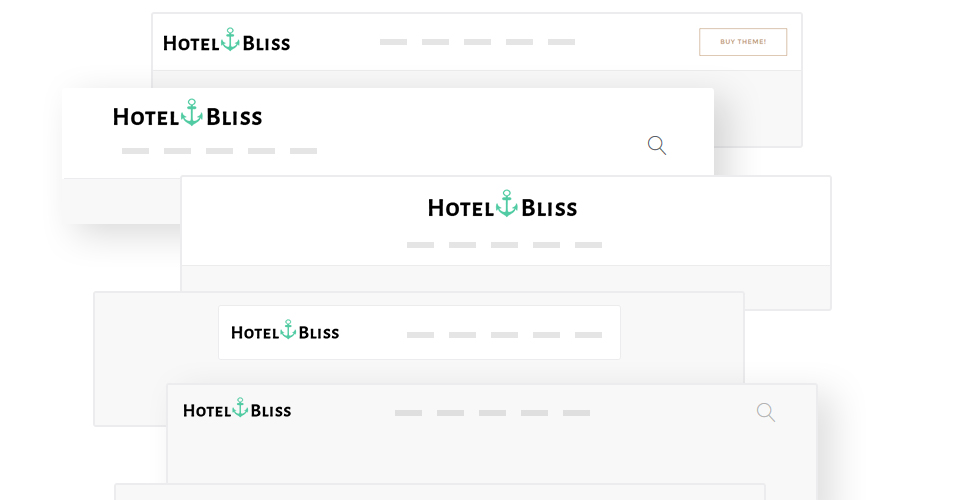Screen dimensions: 965x500
Task: Select last menu placeholder in top header
Action: coord(561,42)
